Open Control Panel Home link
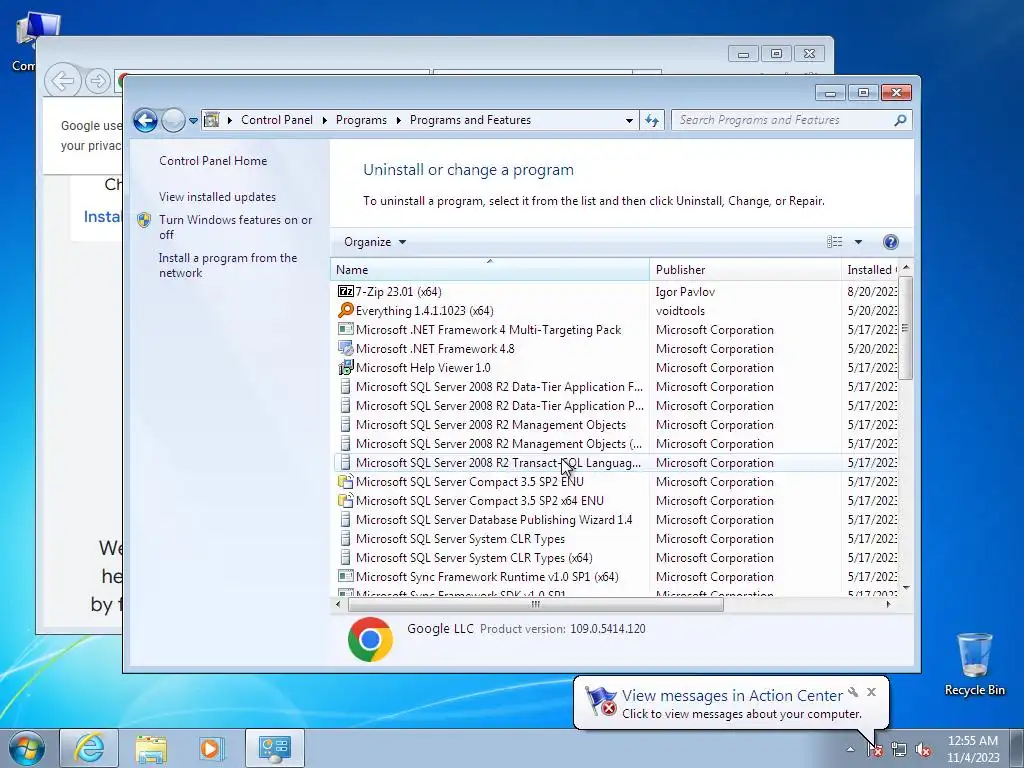The height and width of the screenshot is (768, 1024). 213,161
